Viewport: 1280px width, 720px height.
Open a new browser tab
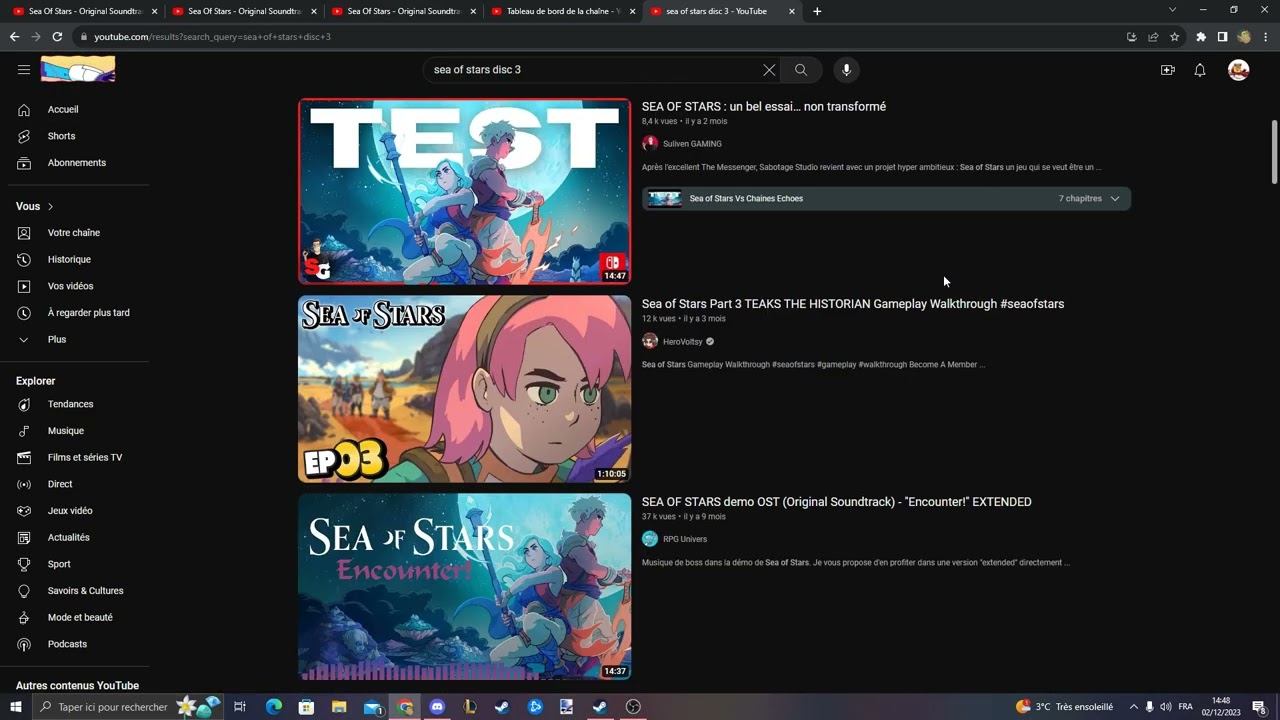[817, 11]
